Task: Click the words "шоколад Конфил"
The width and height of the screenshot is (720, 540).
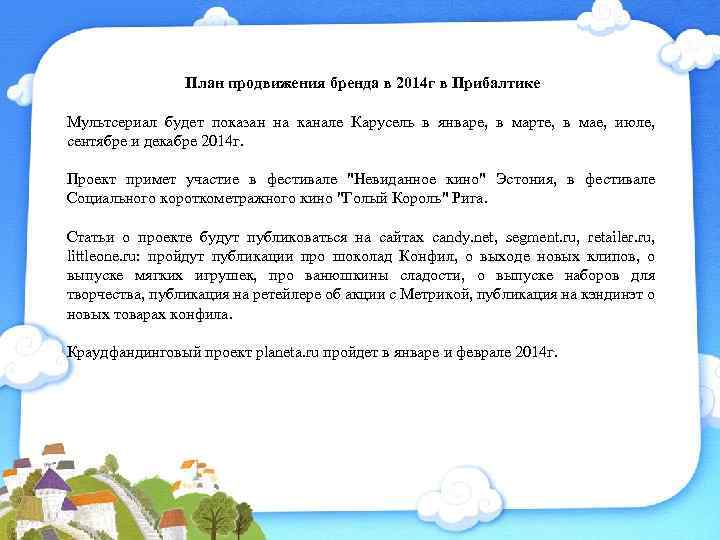Action: (x=394, y=256)
